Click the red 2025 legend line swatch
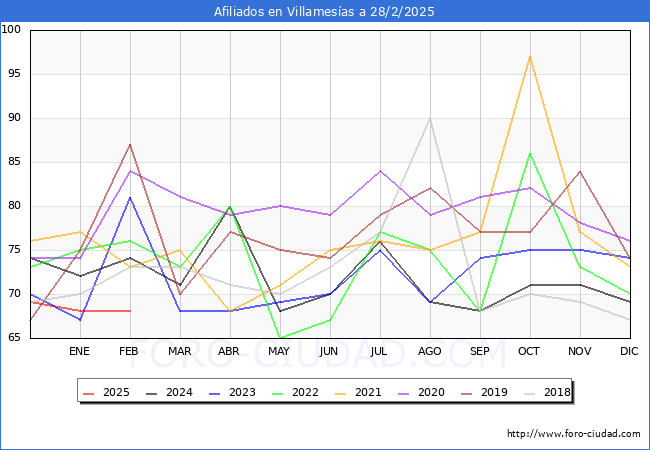The image size is (650, 450). (x=89, y=393)
